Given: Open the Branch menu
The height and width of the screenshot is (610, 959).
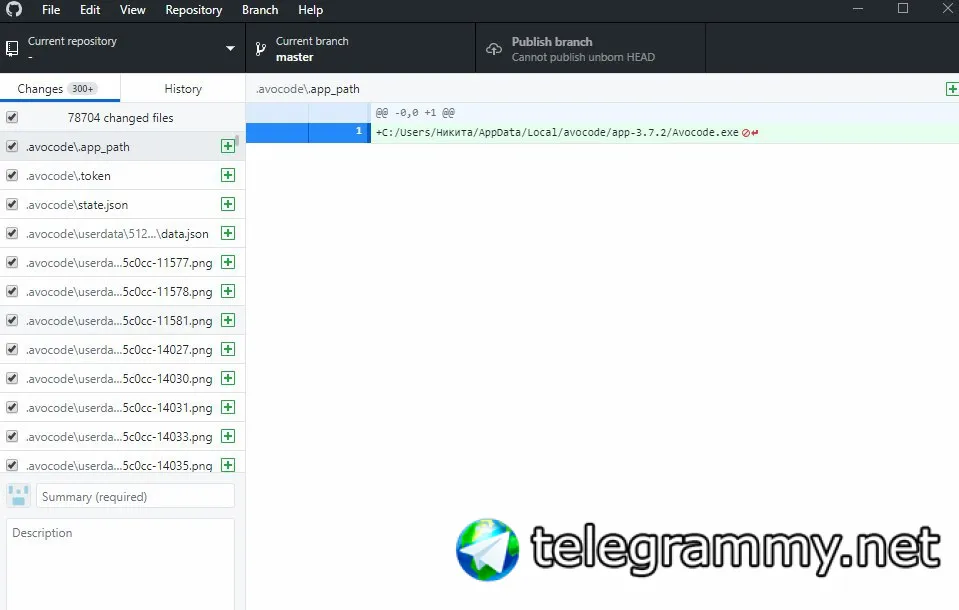Looking at the screenshot, I should (260, 10).
